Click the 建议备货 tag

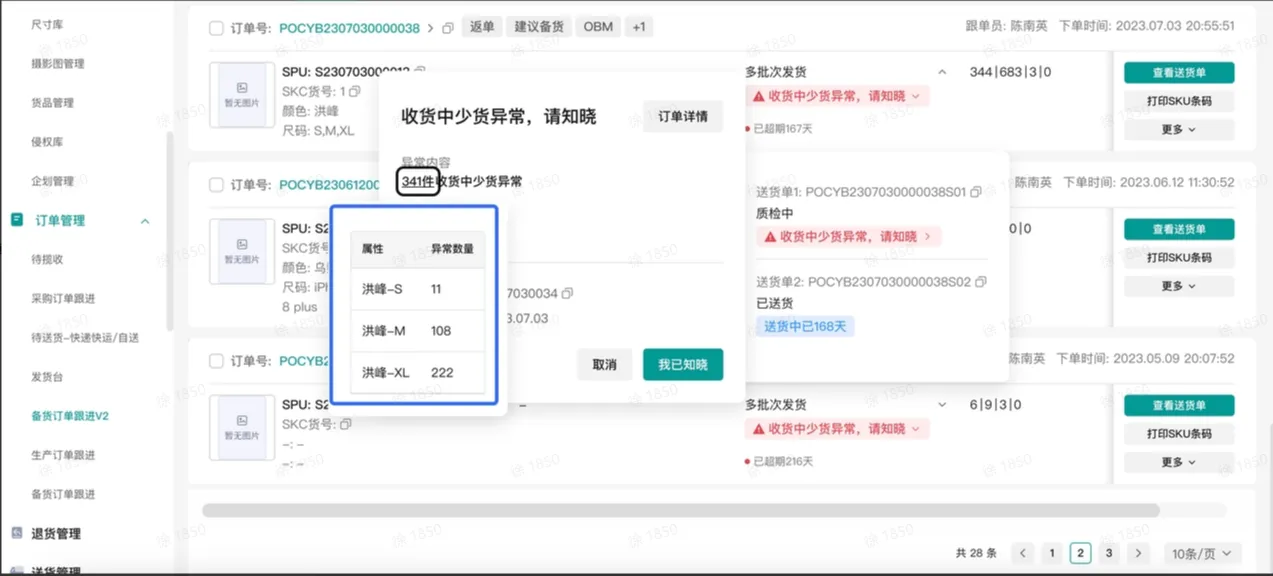(x=539, y=27)
